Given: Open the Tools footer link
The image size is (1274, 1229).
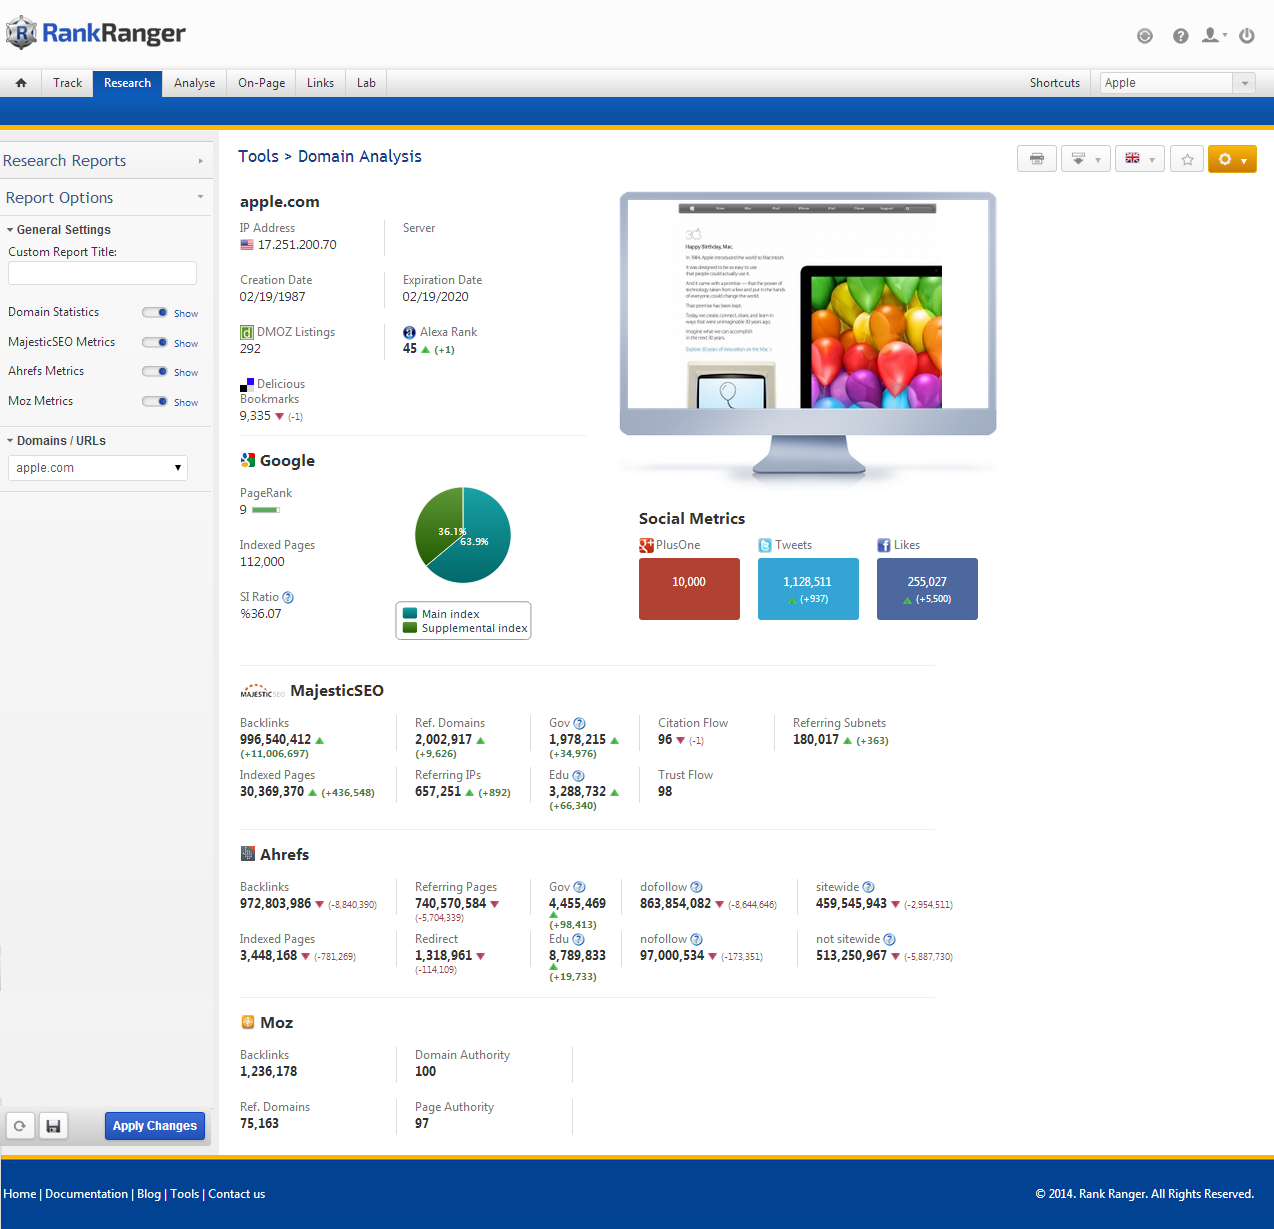Looking at the screenshot, I should coord(185,1194).
